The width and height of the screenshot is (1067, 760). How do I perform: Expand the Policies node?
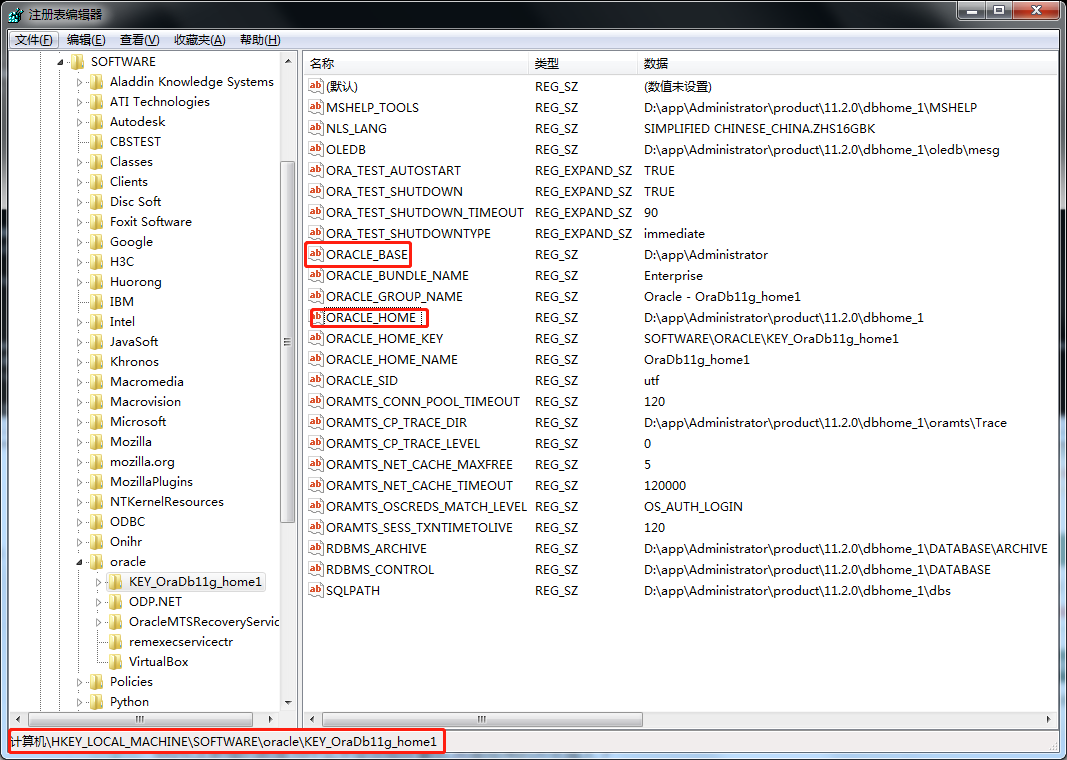80,682
